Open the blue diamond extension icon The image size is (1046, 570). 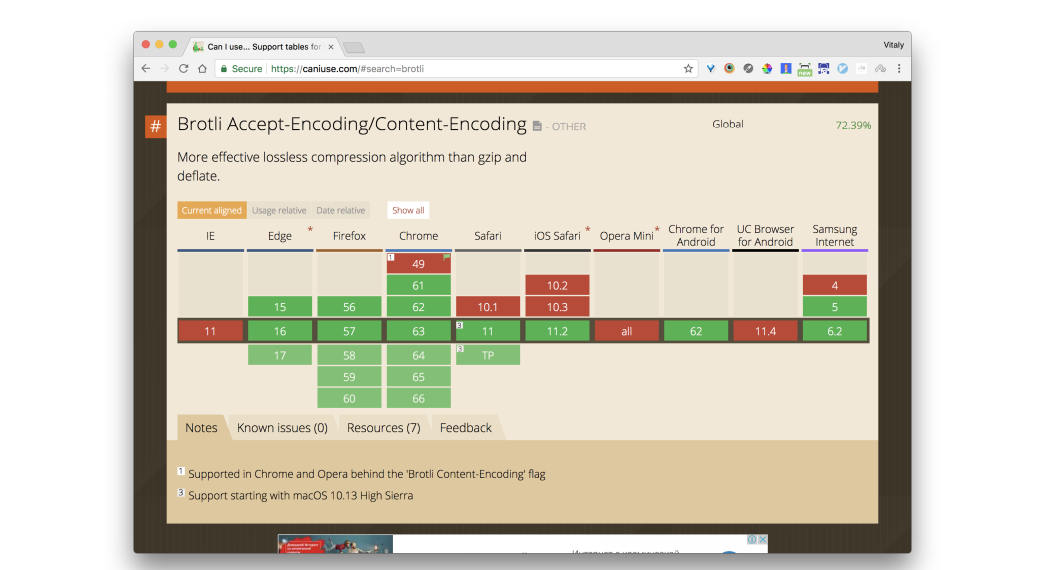(x=710, y=69)
